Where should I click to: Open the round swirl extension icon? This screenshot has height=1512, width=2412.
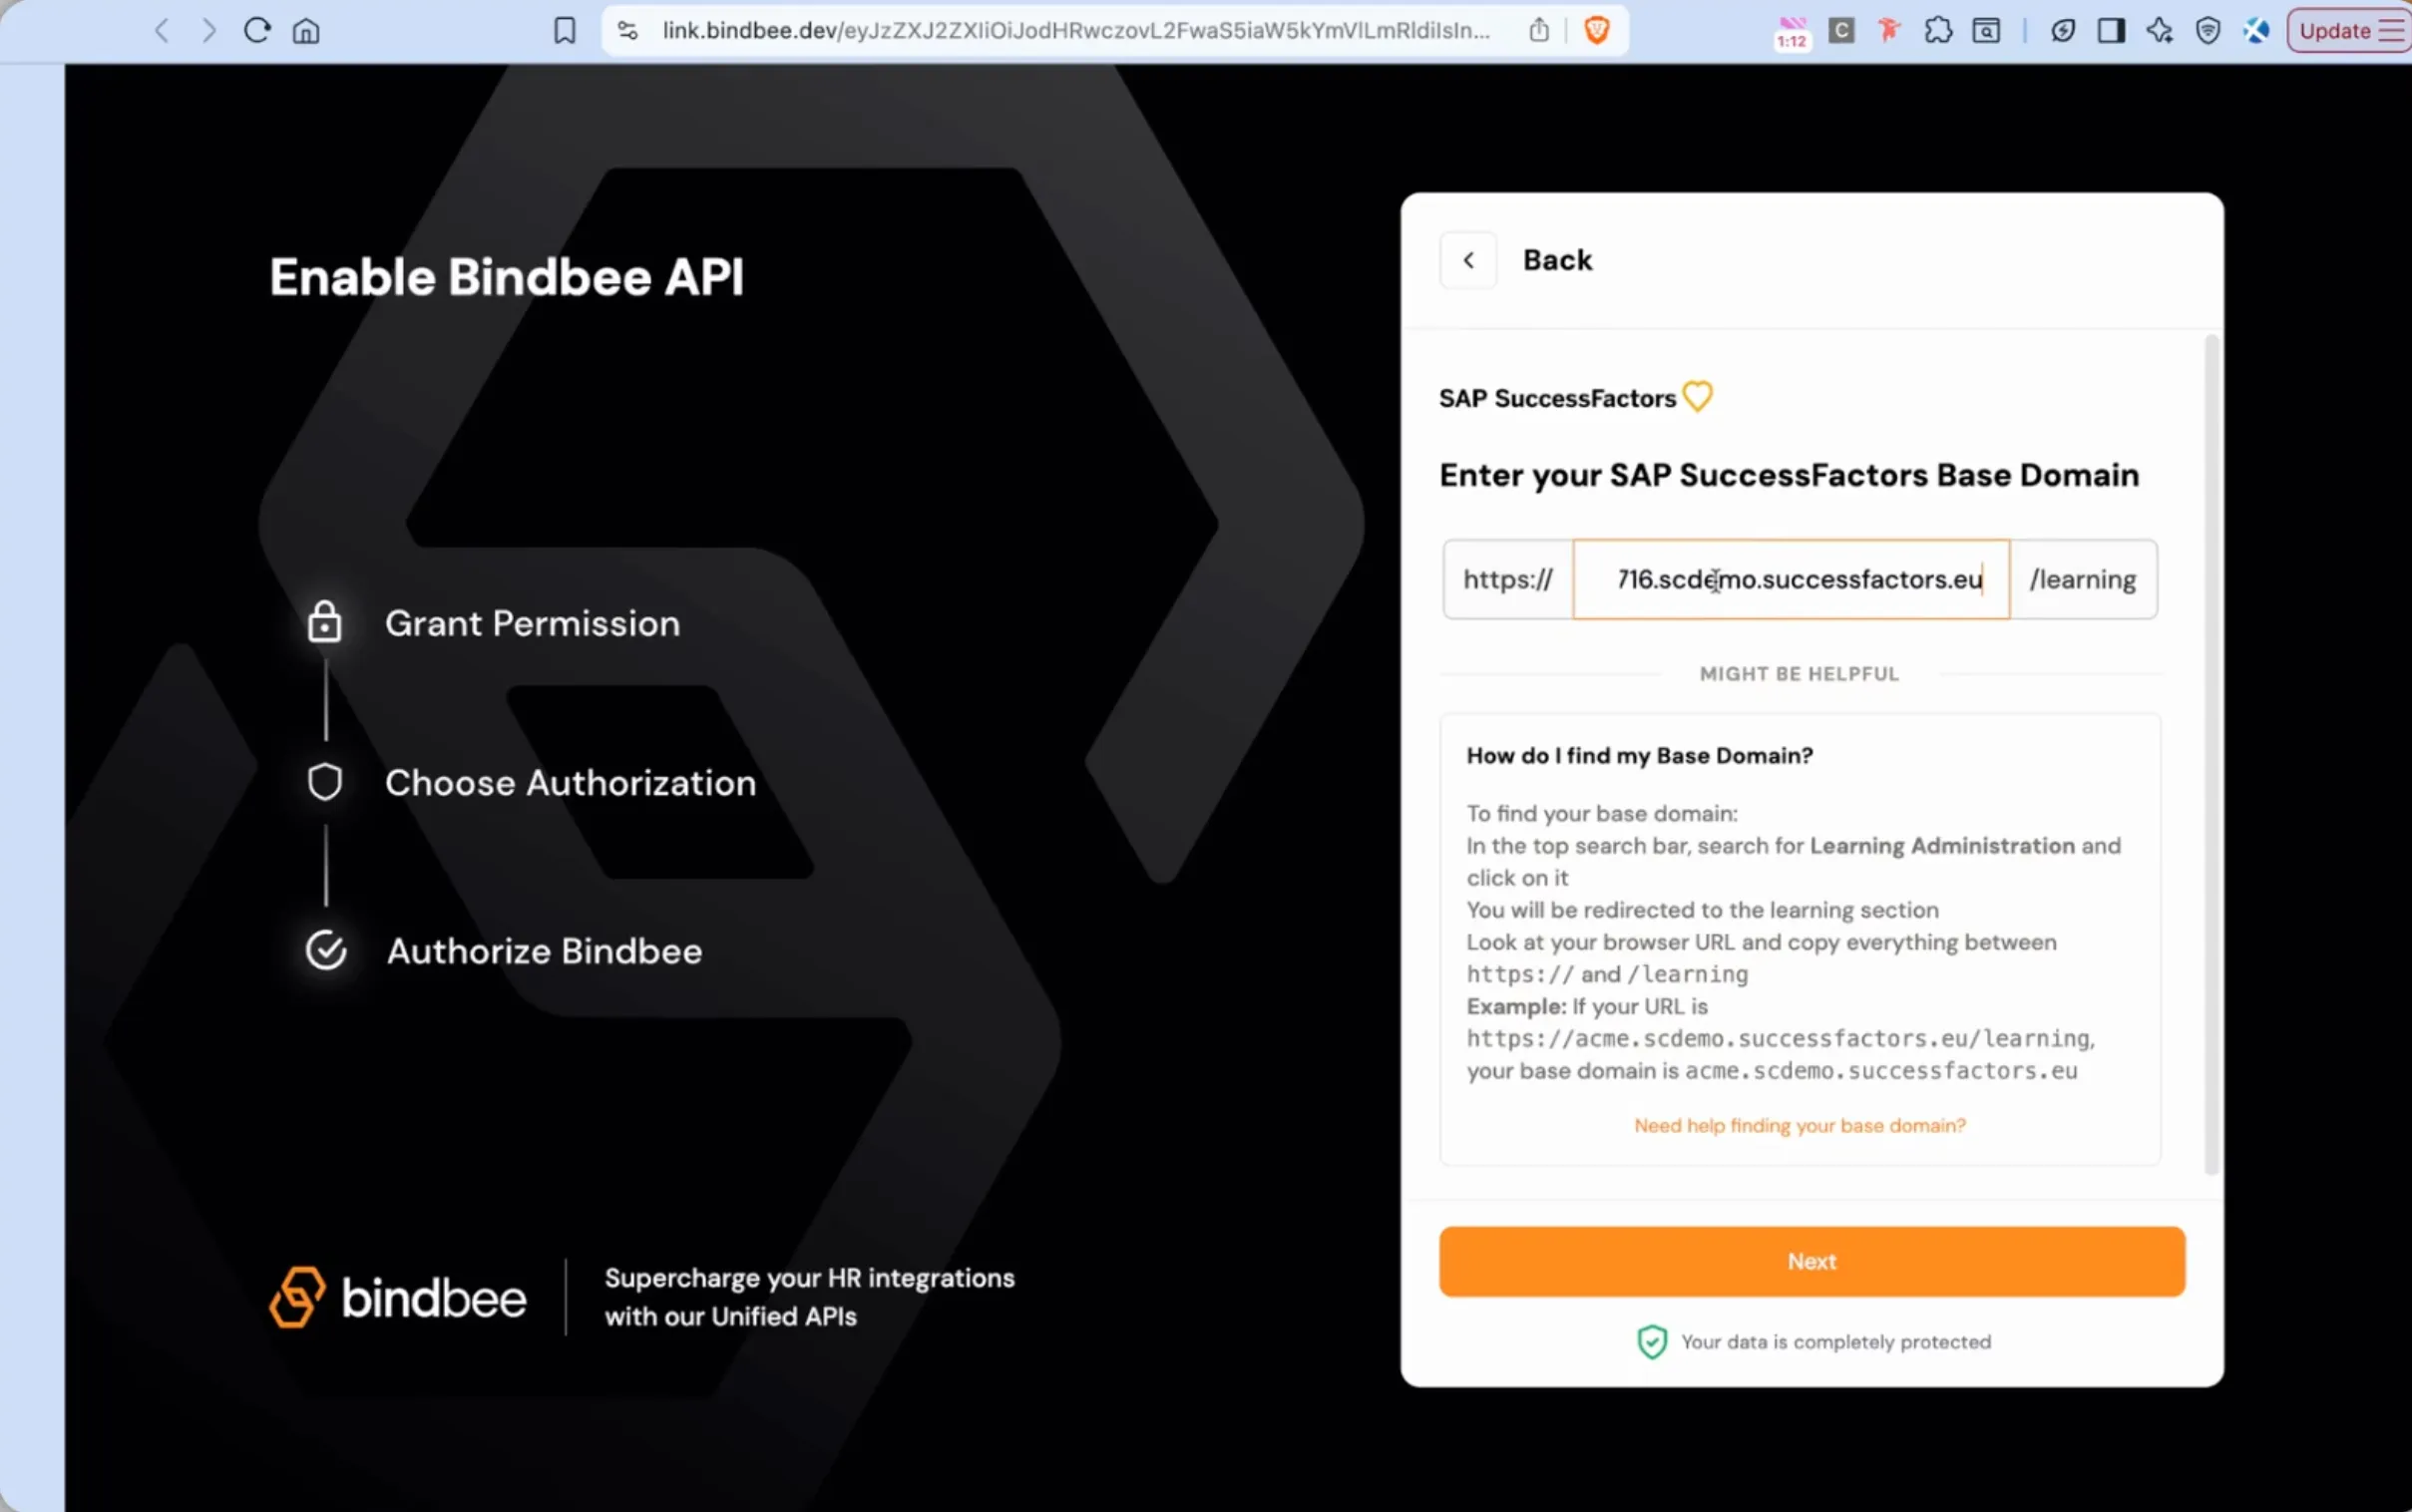tap(2063, 31)
